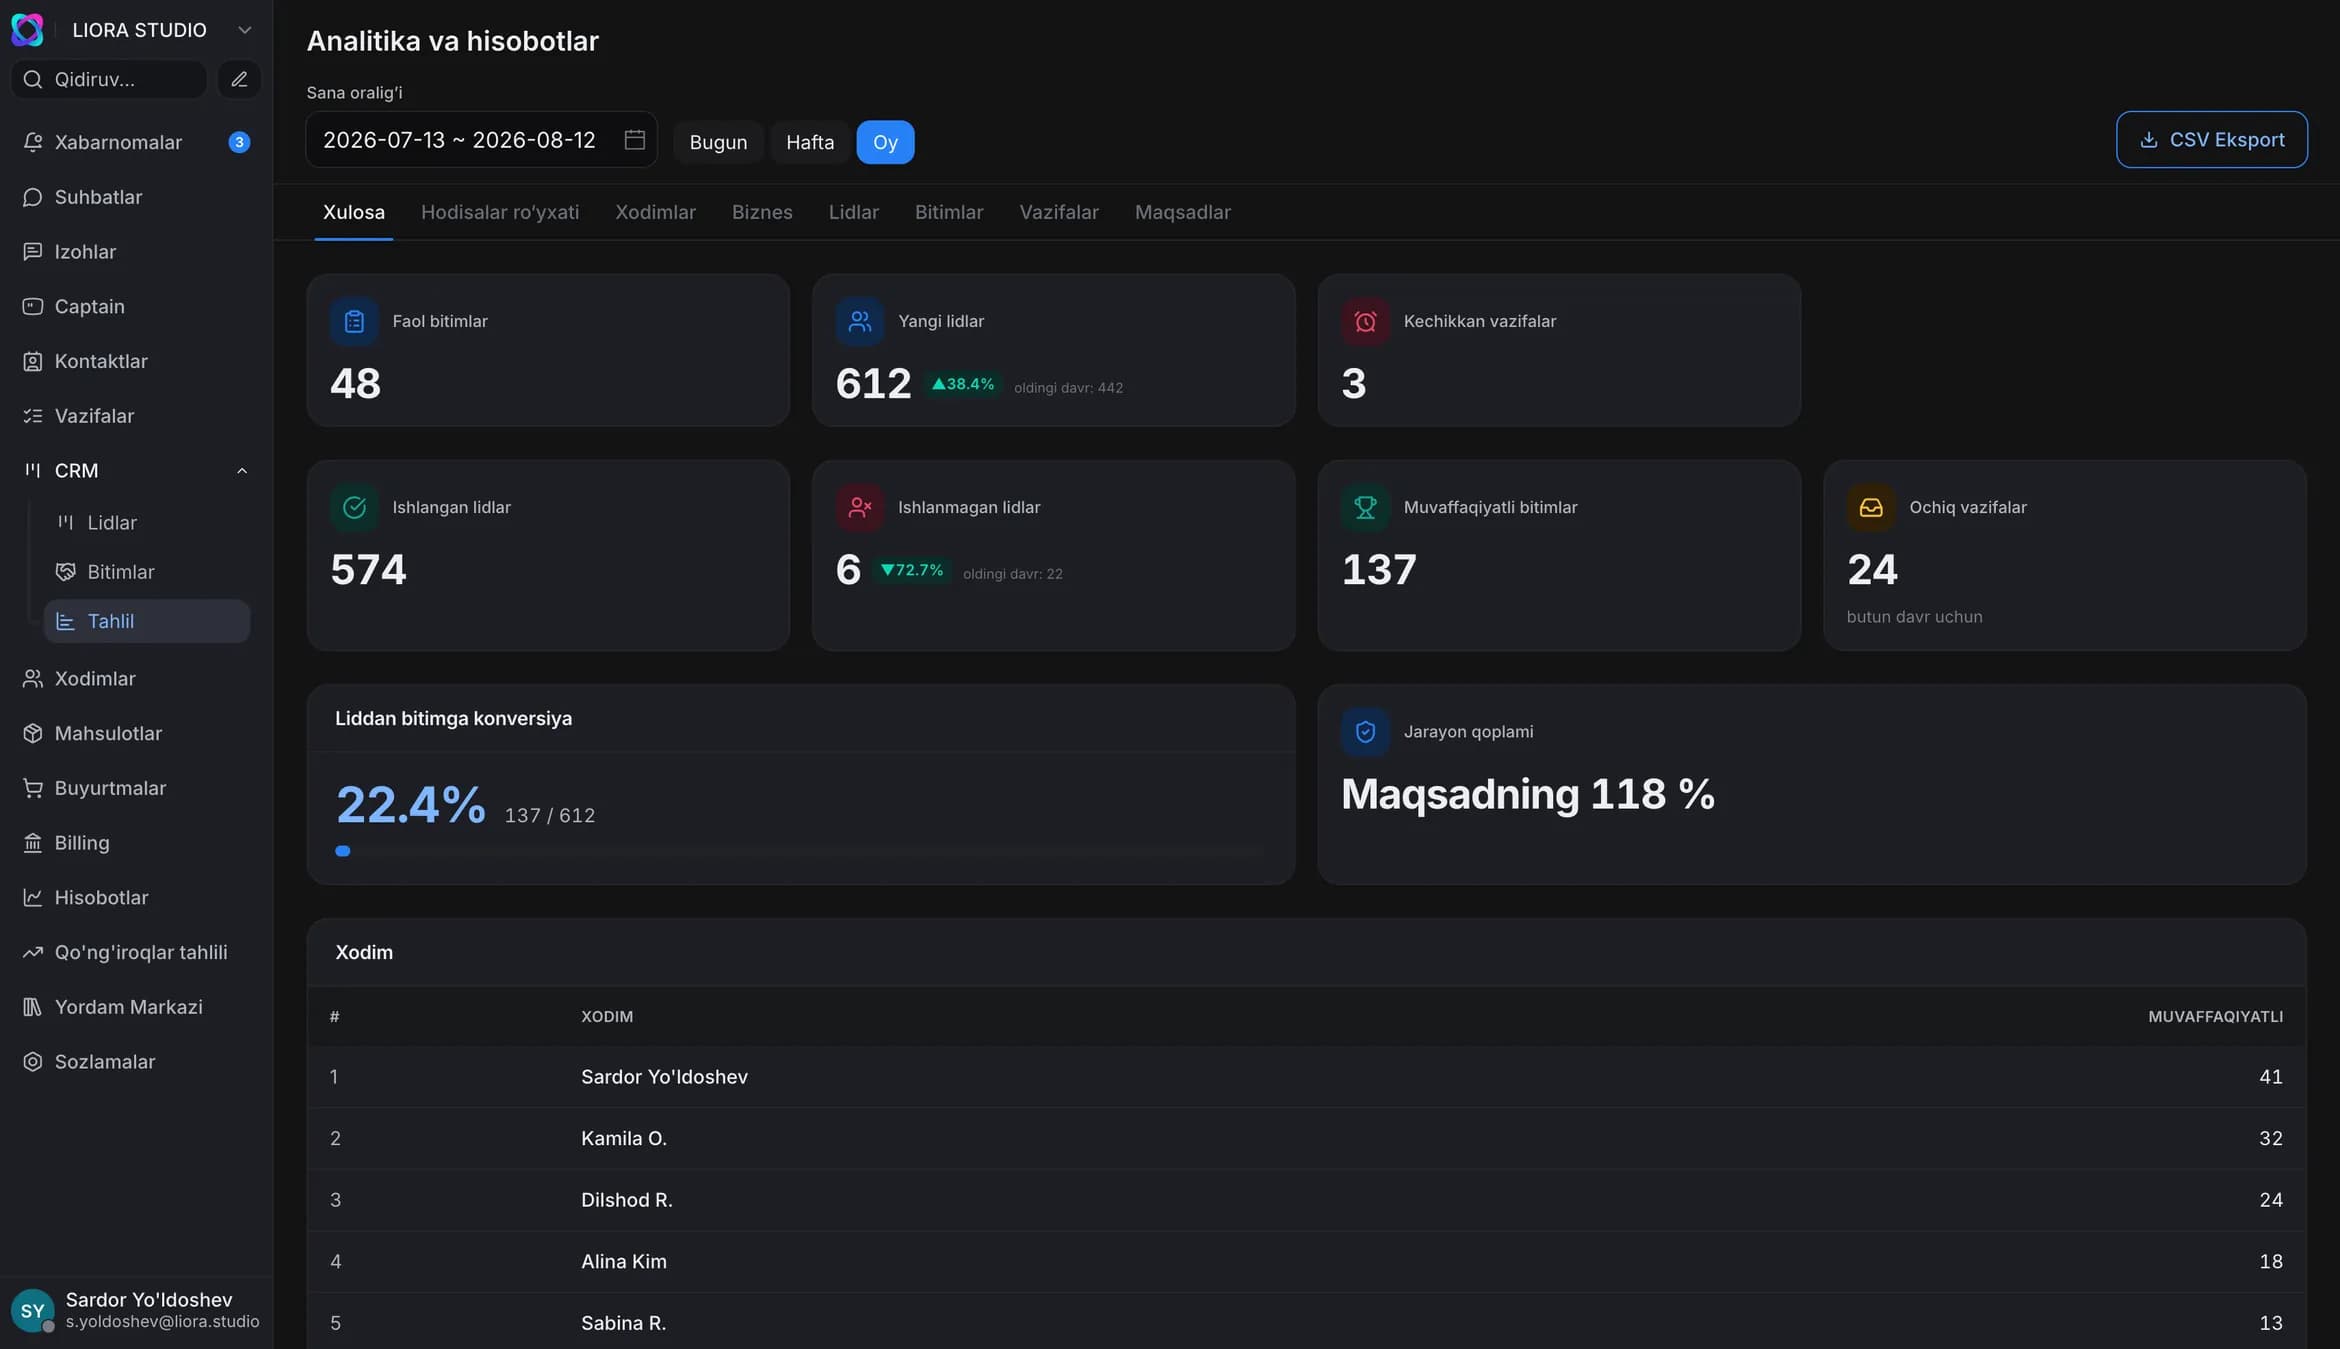
Task: Open Xodimlar in the sidebar
Action: click(x=136, y=678)
